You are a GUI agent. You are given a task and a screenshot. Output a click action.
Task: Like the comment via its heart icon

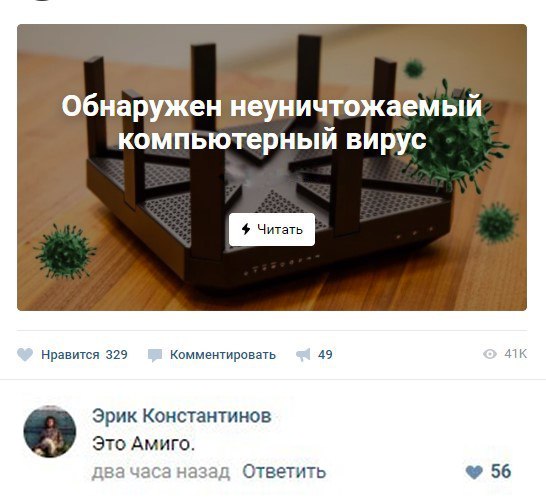click(x=474, y=472)
